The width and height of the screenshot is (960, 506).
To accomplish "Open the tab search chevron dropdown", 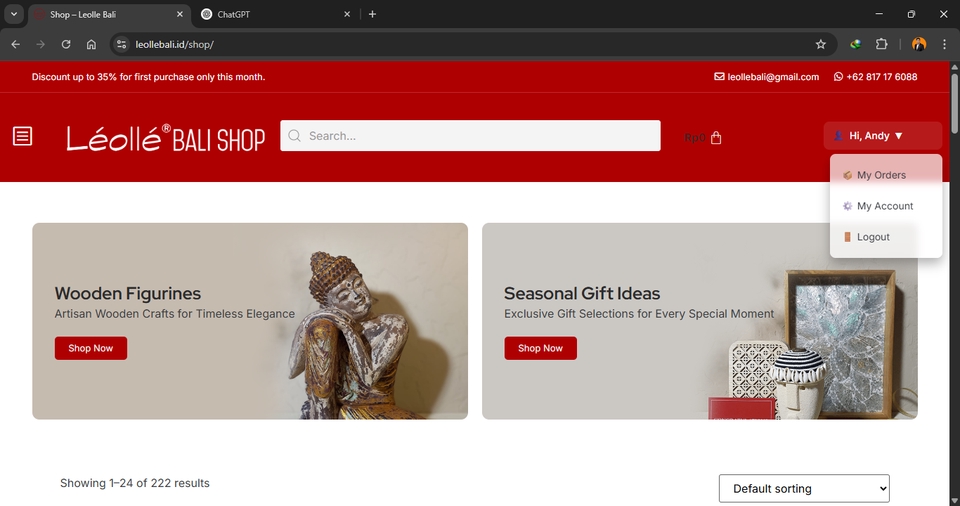I will pos(14,14).
